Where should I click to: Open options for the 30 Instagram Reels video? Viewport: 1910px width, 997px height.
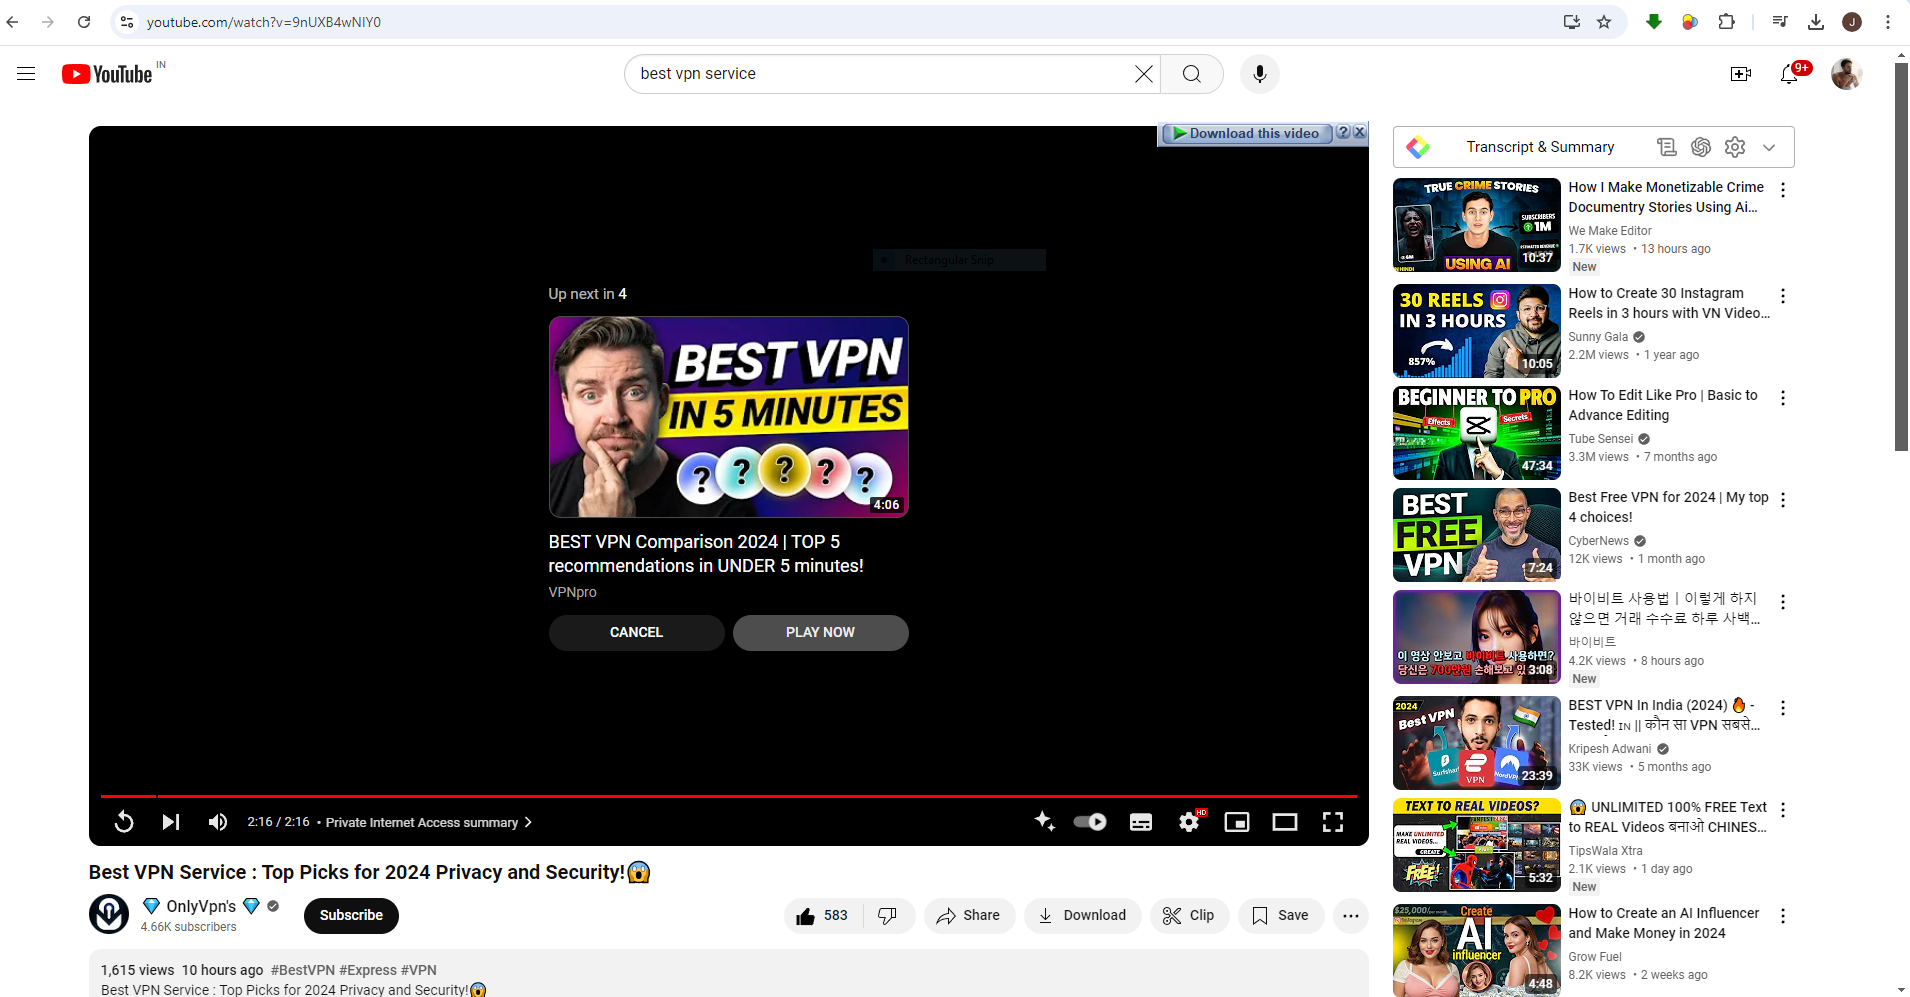click(1783, 296)
